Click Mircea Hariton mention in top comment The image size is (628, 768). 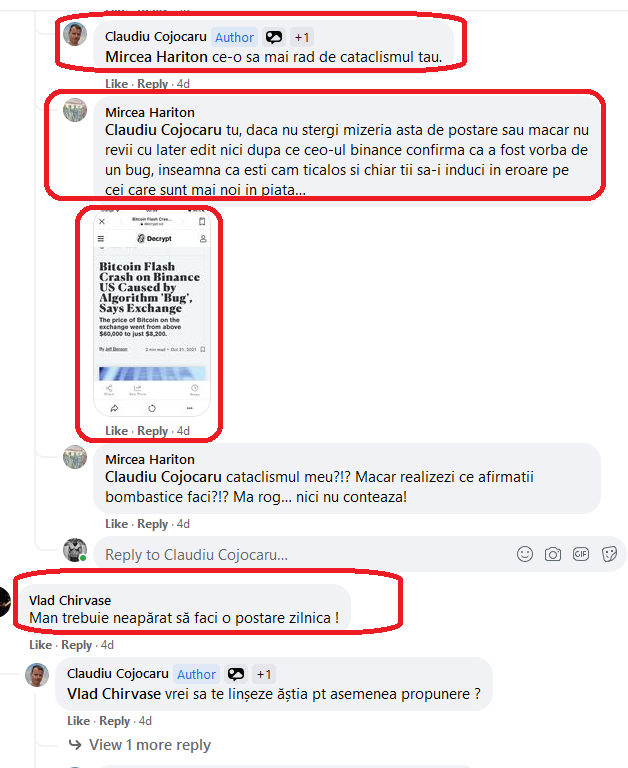point(156,57)
